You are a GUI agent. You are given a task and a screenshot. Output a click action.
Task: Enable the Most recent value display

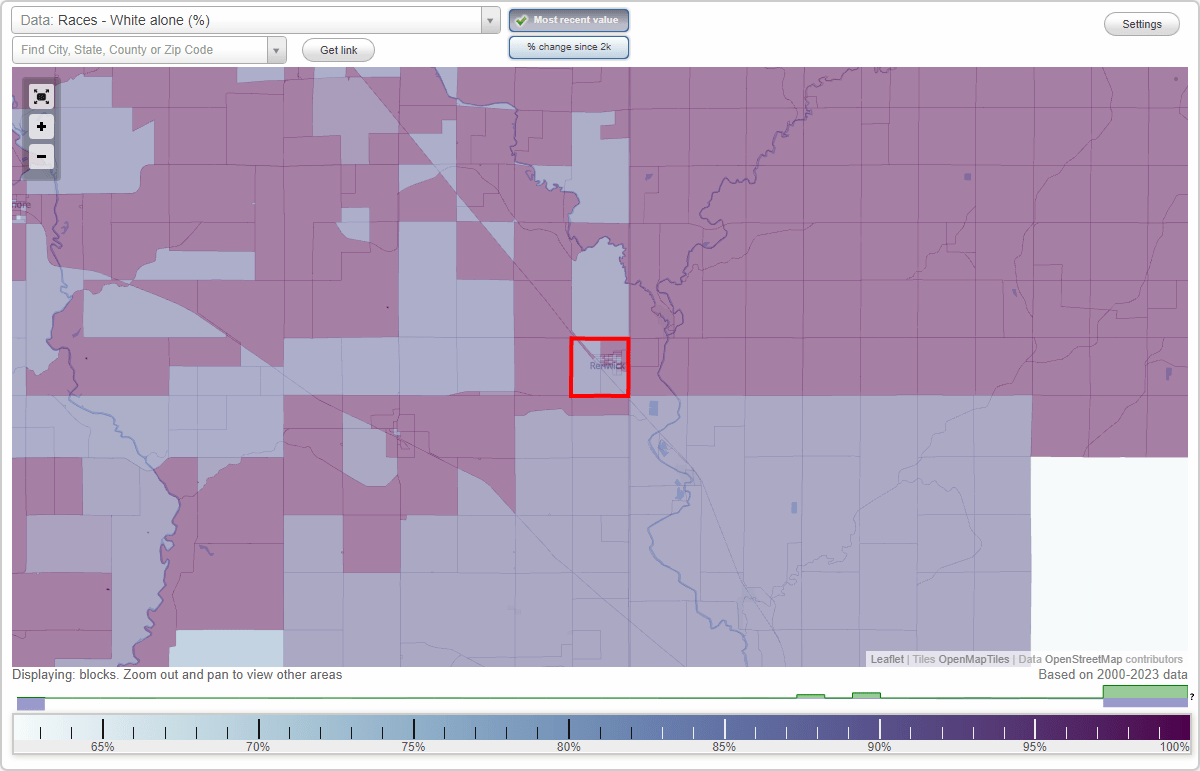click(x=568, y=19)
